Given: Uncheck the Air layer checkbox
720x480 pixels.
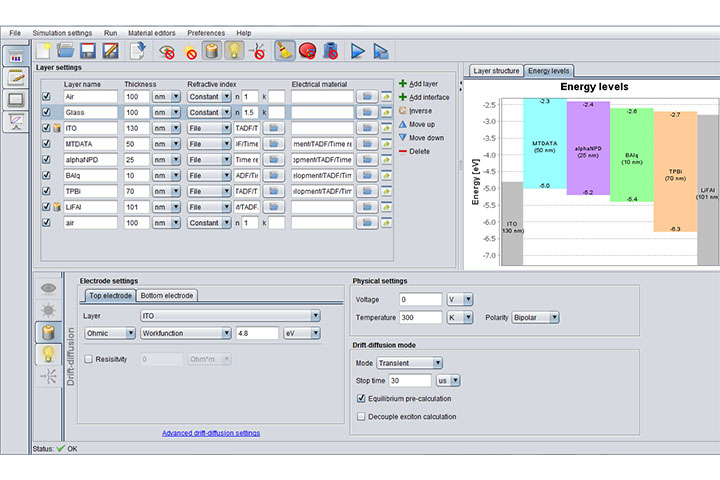Looking at the screenshot, I should tap(46, 96).
